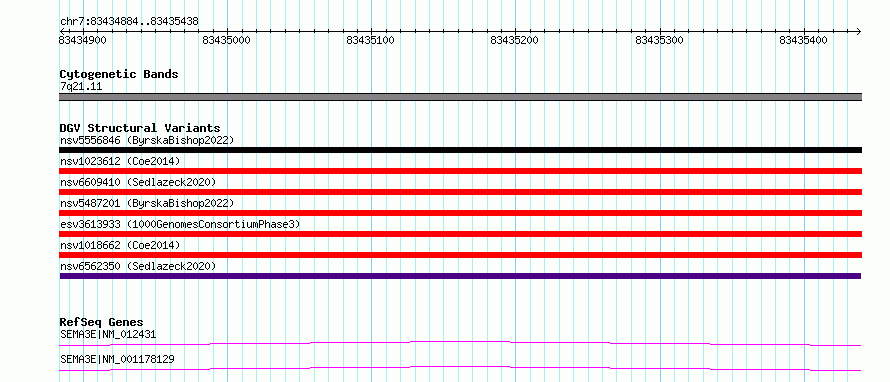Open variant nsv5487201 (ByrskaBishop2022) label
The height and width of the screenshot is (382, 890).
tap(146, 203)
